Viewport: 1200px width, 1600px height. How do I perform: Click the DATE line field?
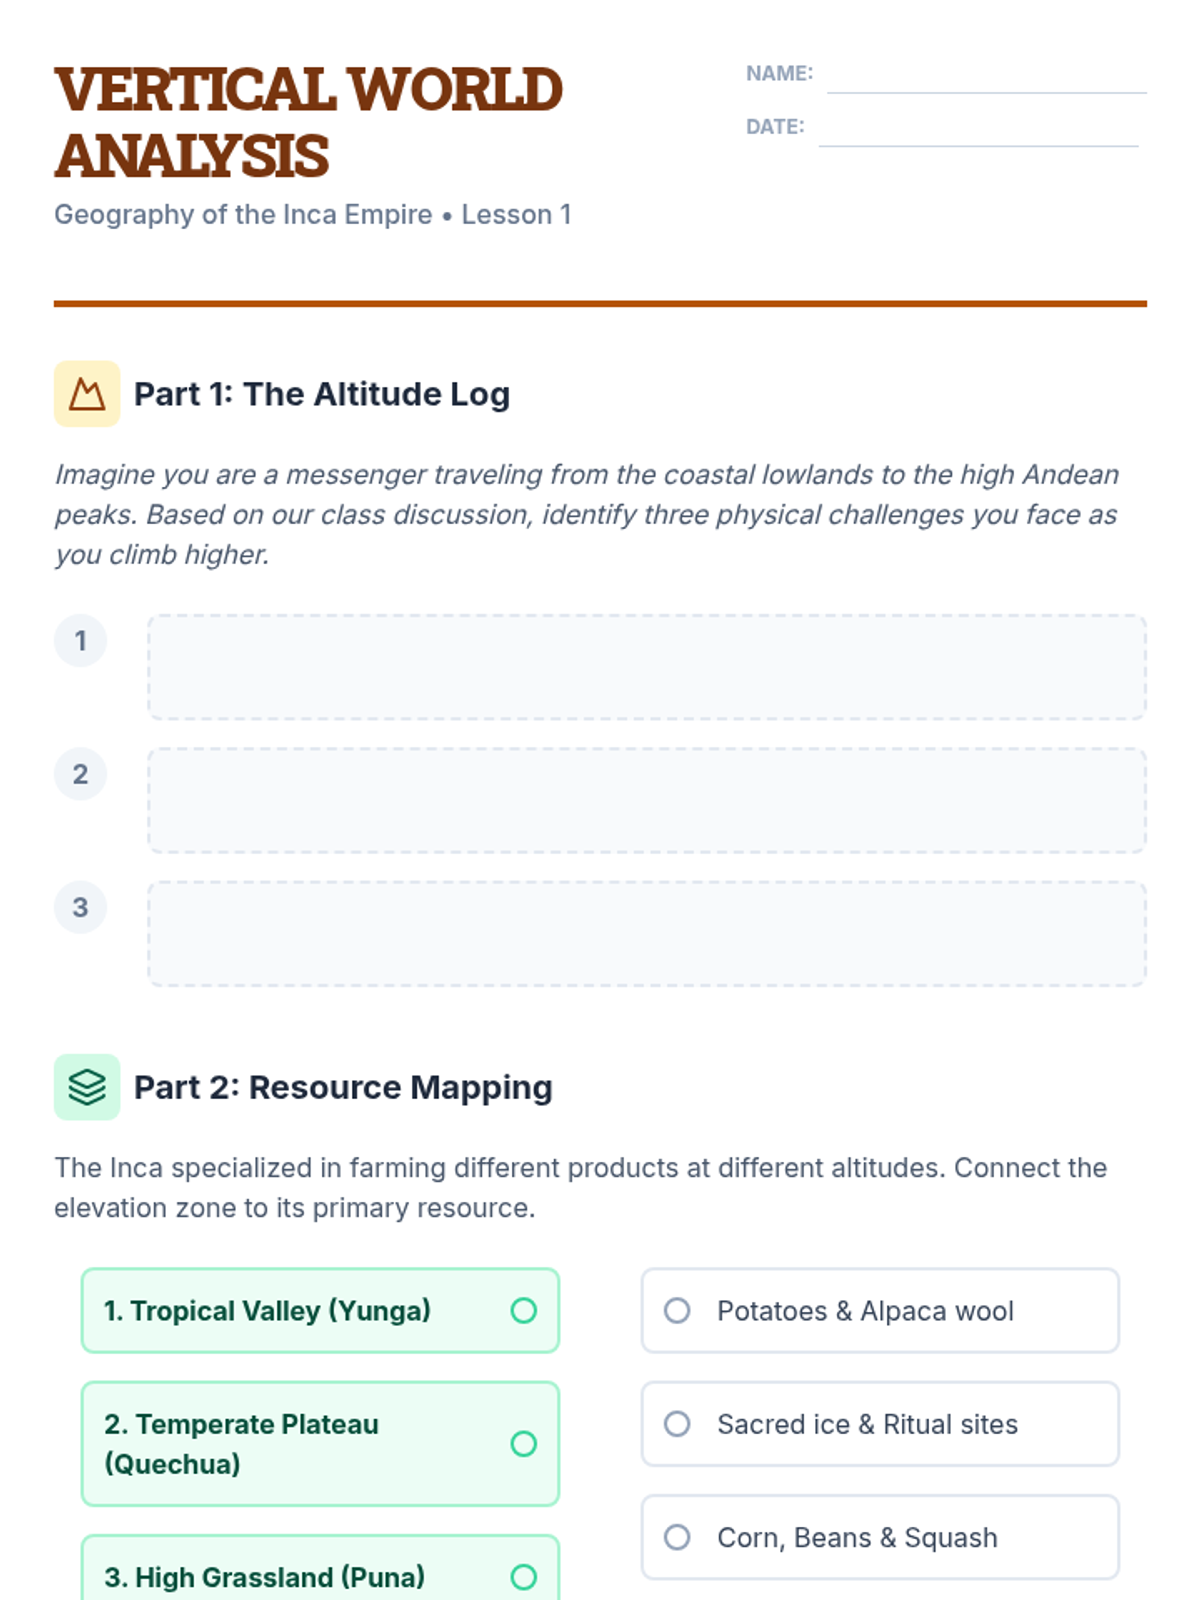click(978, 129)
